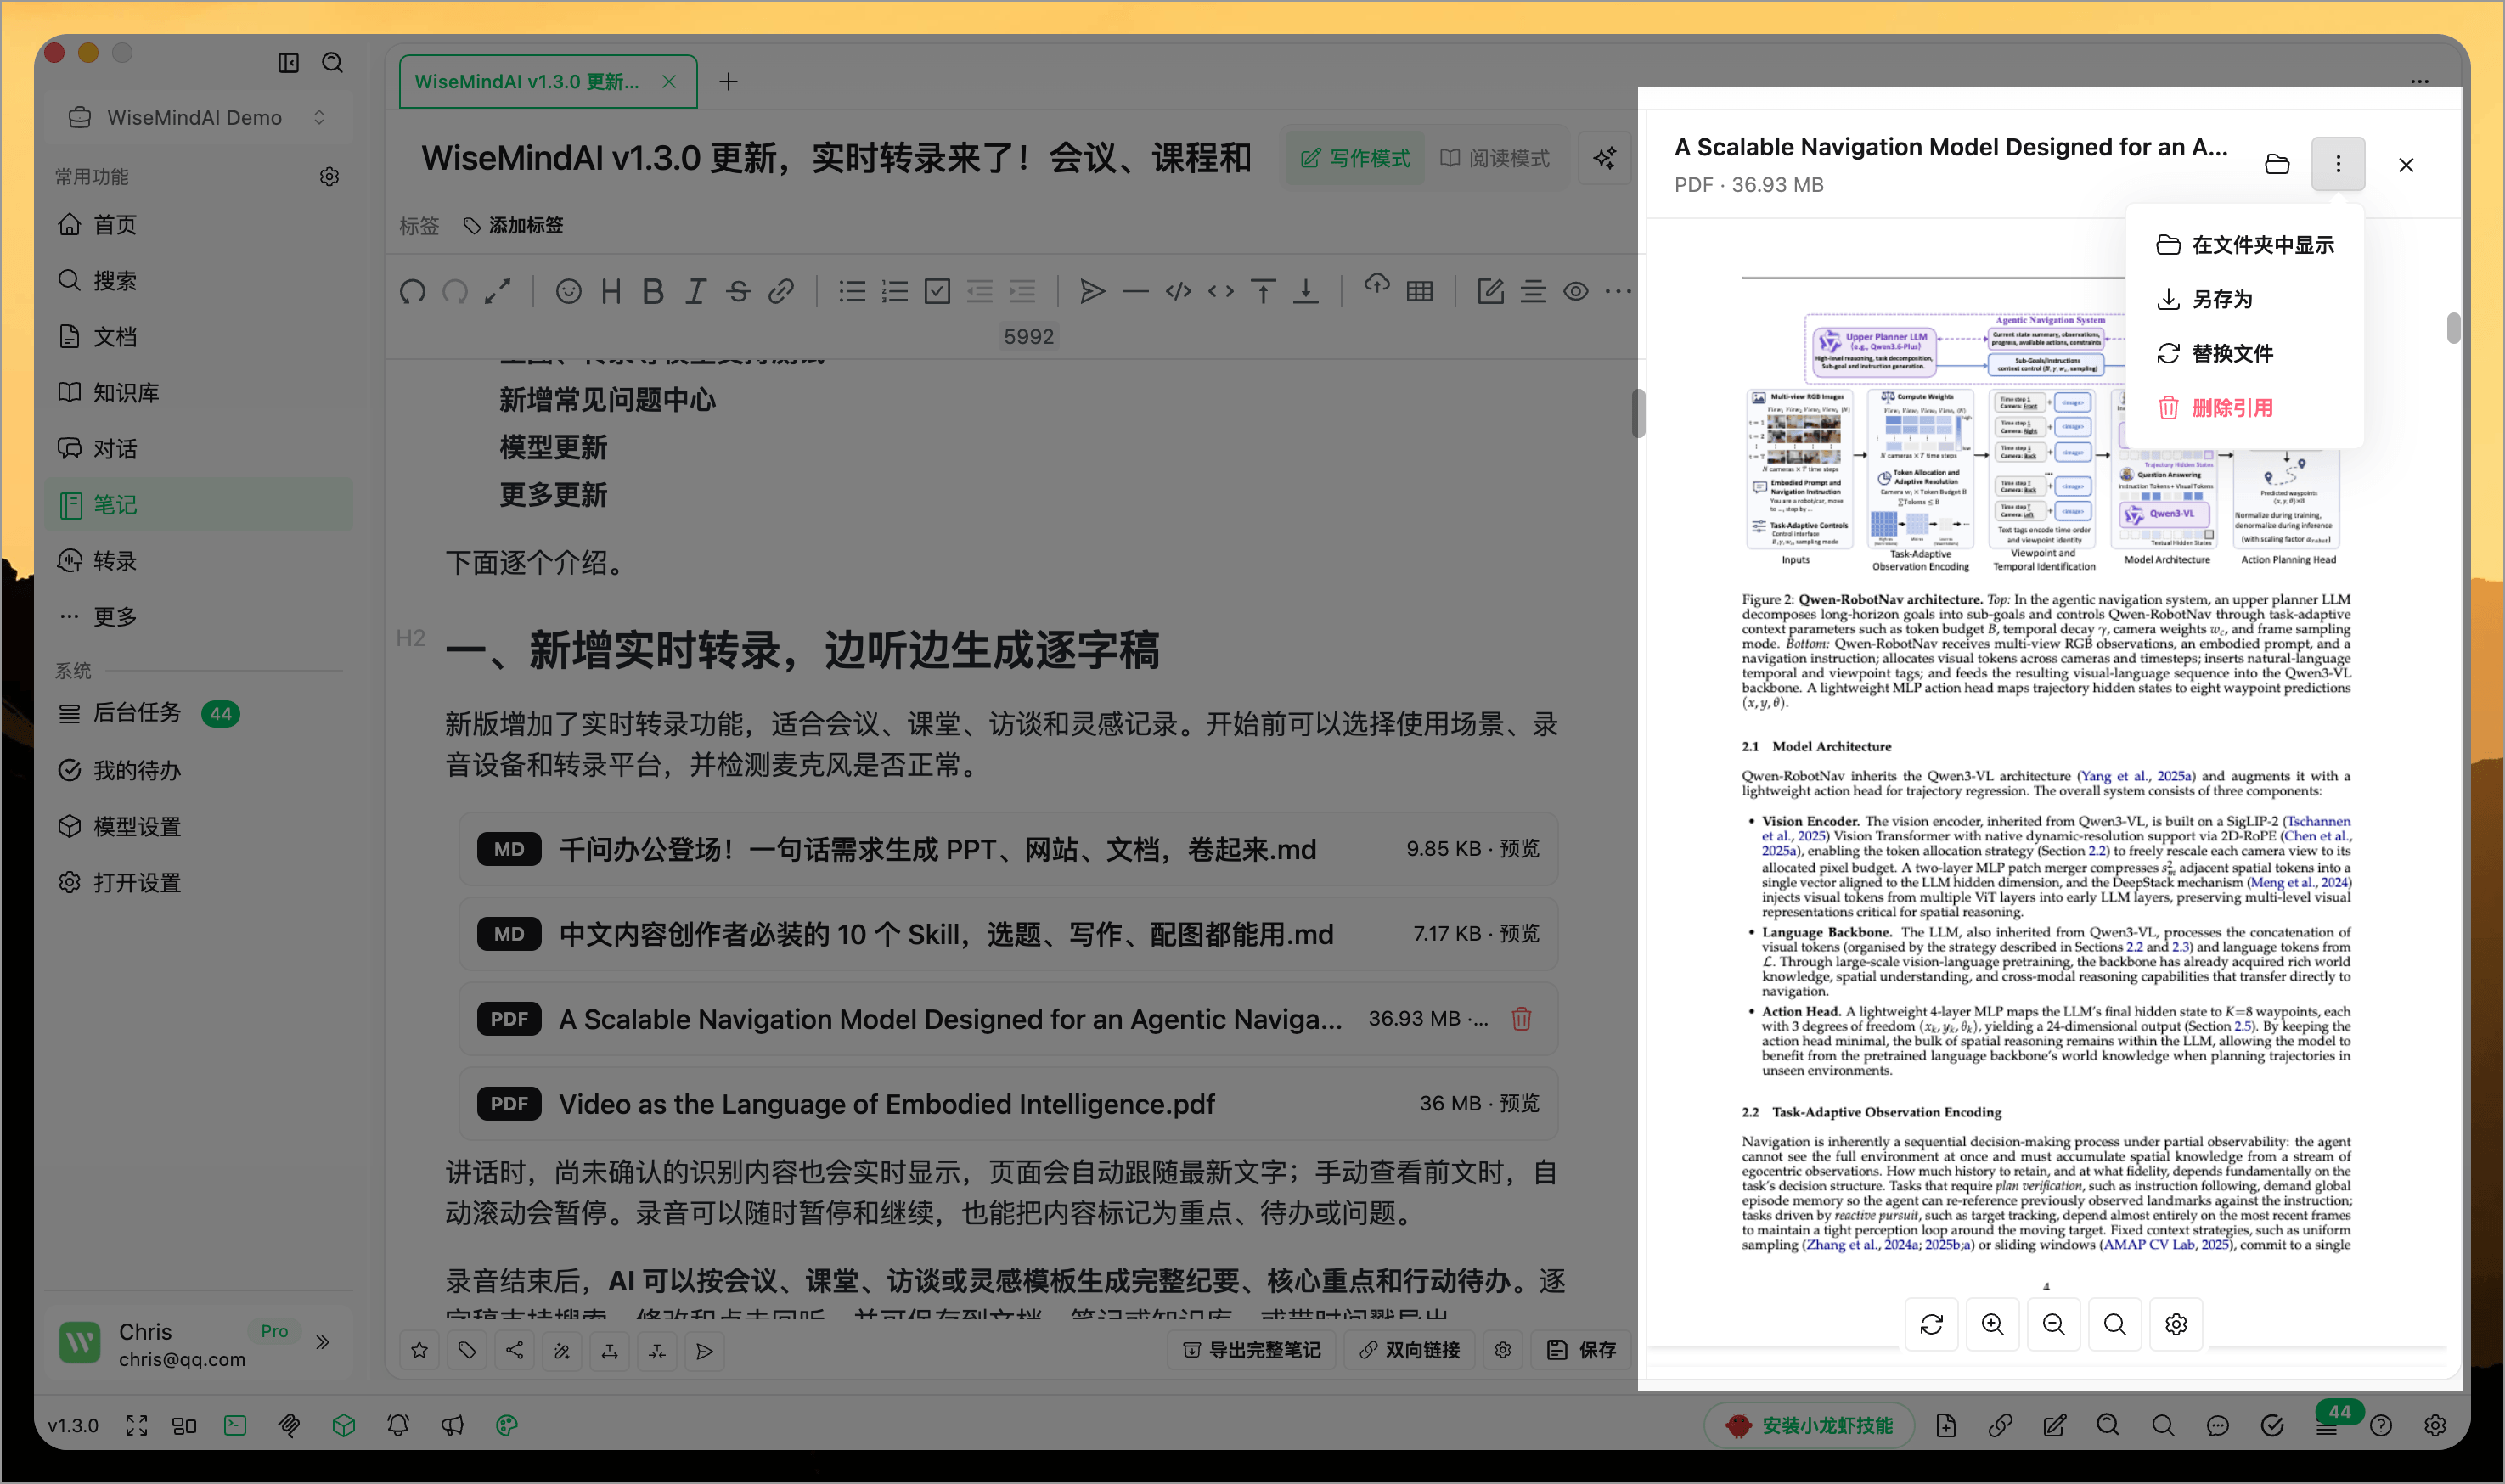
Task: Insert a table from the toolbar
Action: pyautogui.click(x=1419, y=292)
